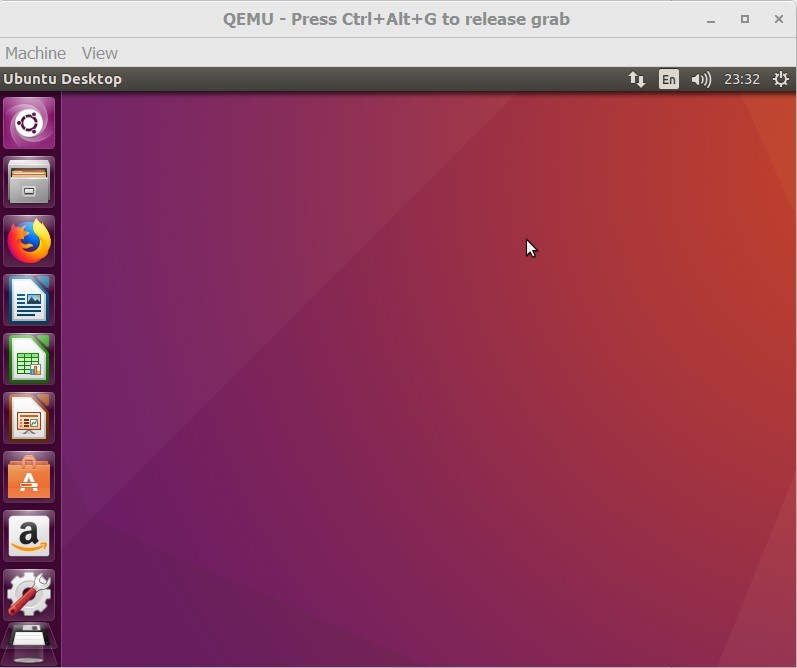Click the Ubuntu Desktop panel title

(x=62, y=80)
